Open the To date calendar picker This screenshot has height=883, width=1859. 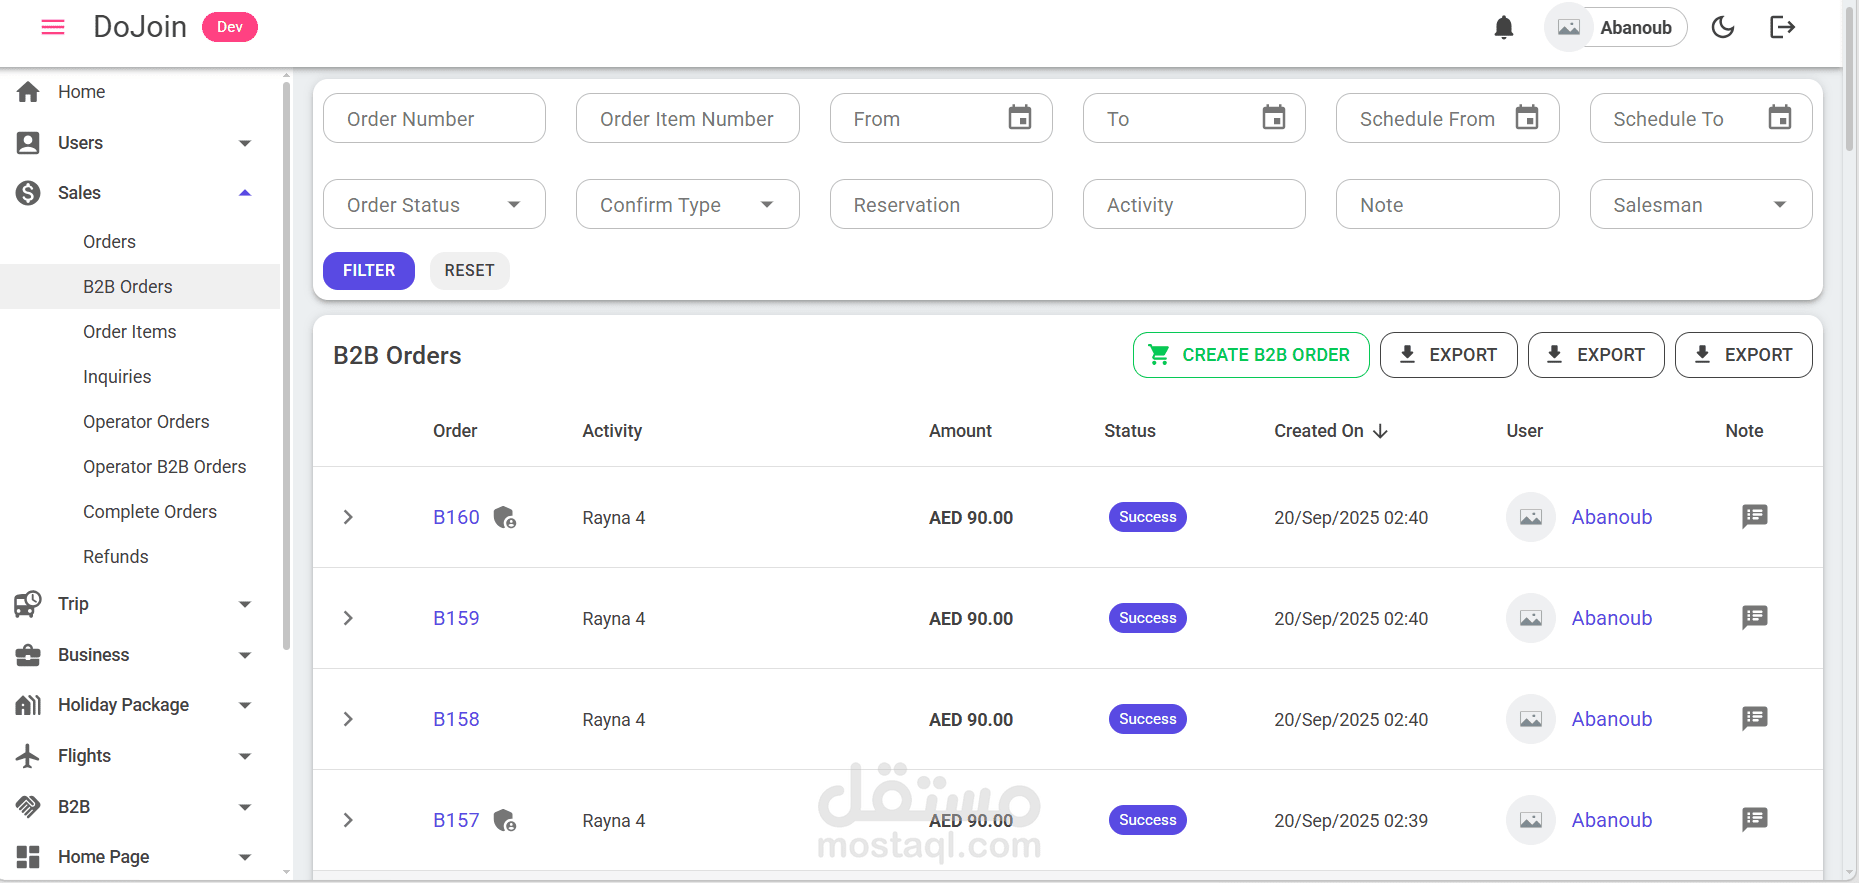[x=1274, y=118]
